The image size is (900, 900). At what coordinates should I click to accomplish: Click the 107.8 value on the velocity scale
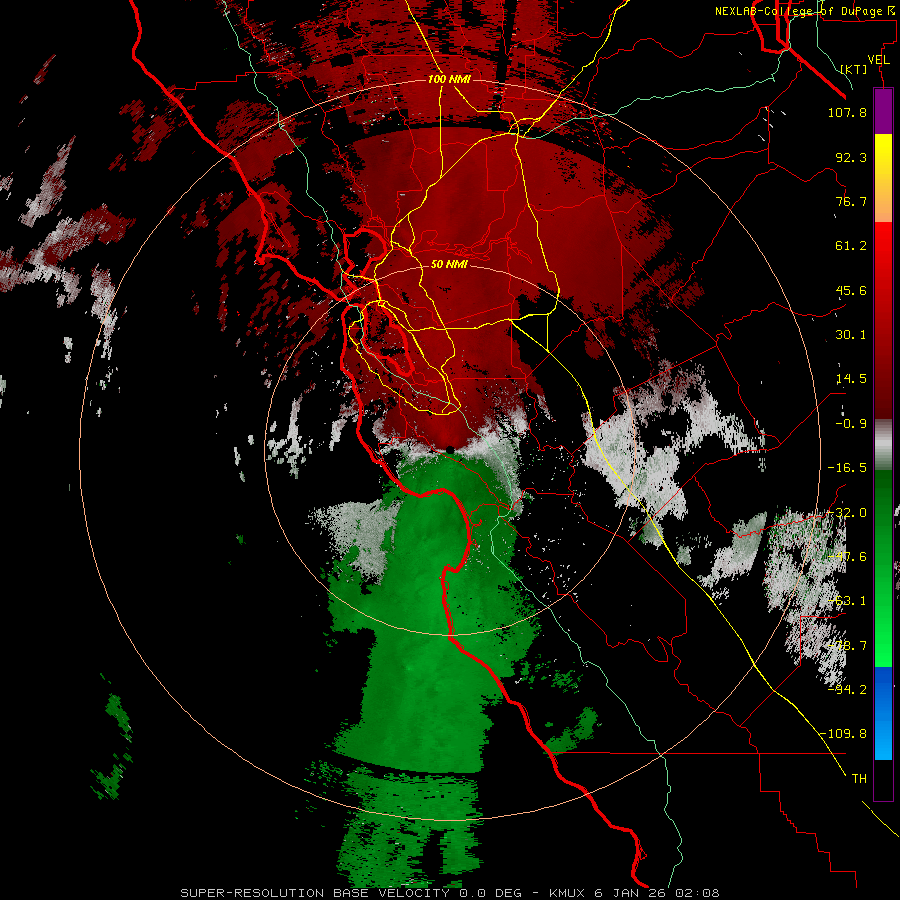point(847,112)
